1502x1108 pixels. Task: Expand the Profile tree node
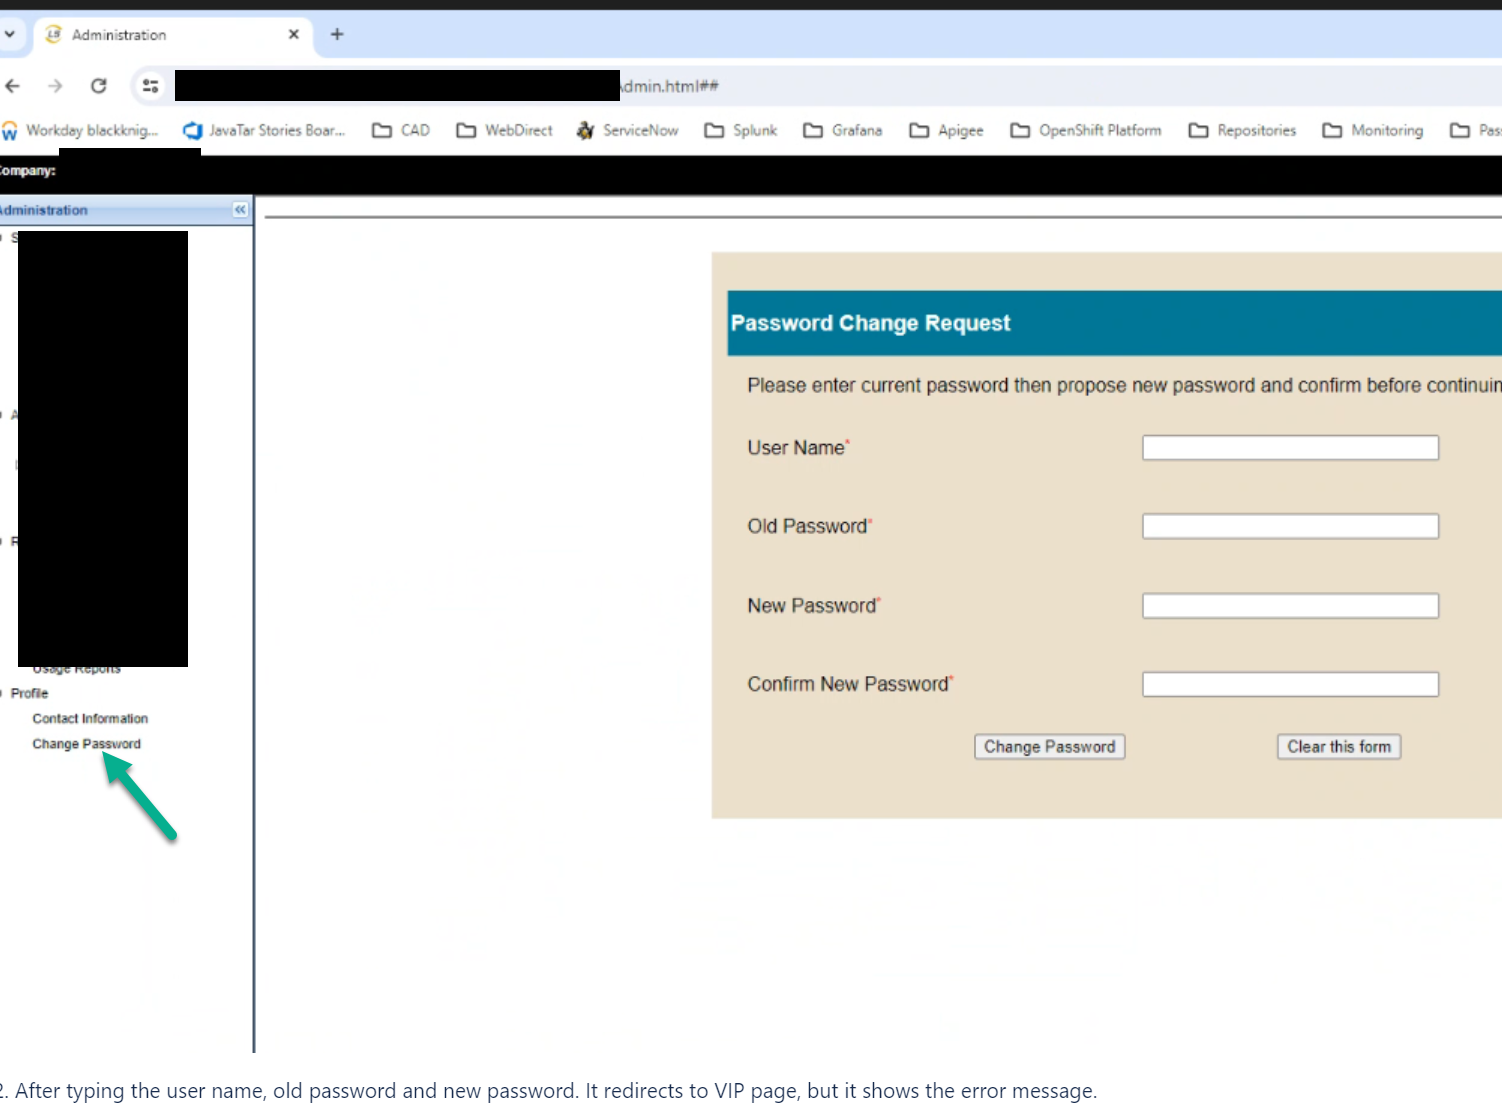[x=3, y=693]
